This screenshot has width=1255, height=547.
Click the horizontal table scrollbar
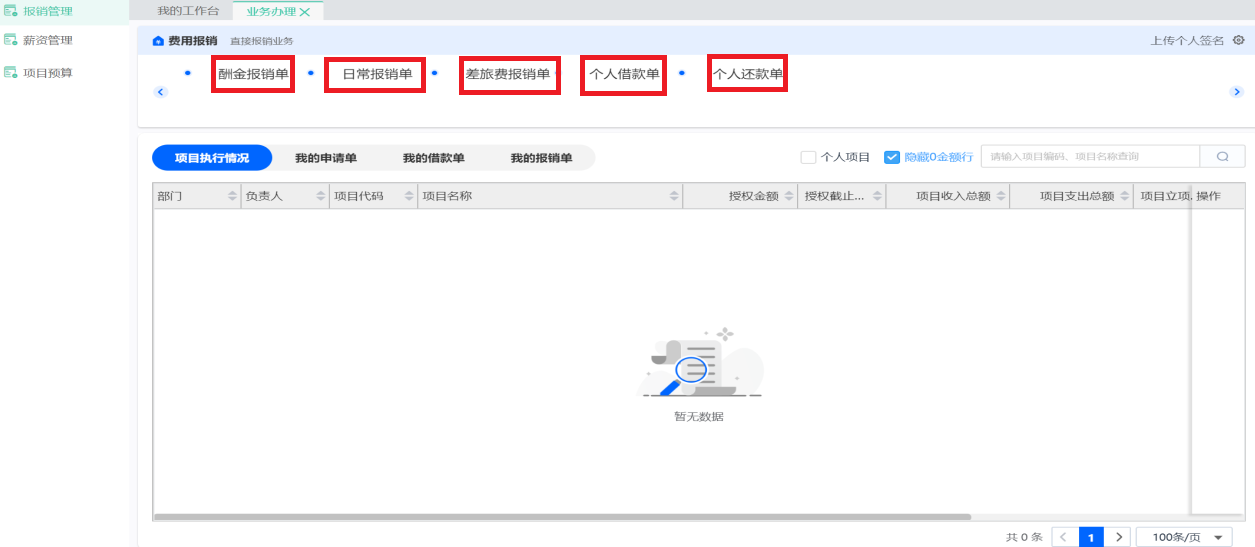click(562, 517)
